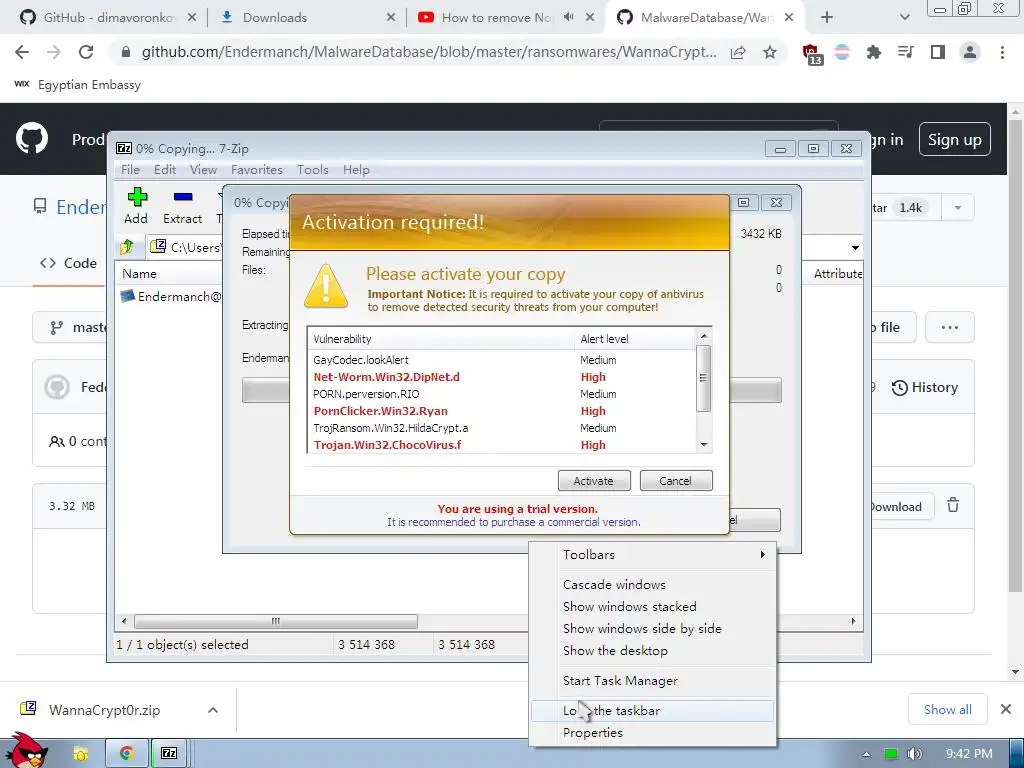
Task: Mute the YouTube tab with its speaker icon
Action: (x=569, y=18)
